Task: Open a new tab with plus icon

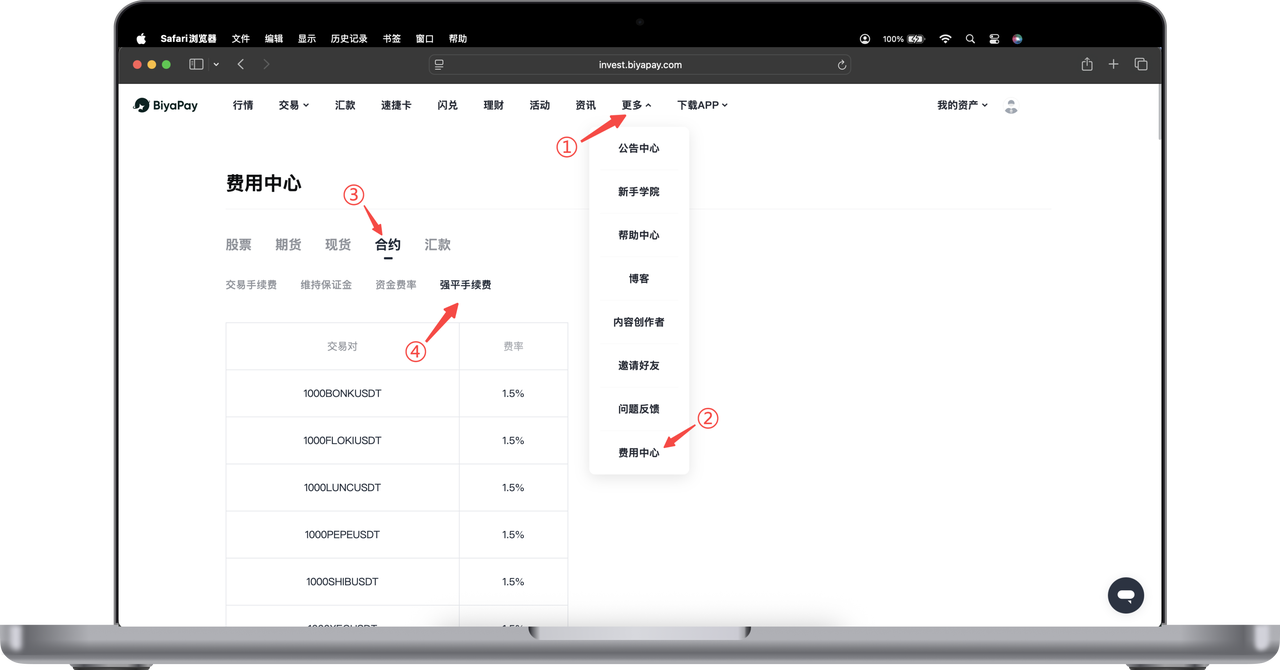Action: pos(1113,64)
